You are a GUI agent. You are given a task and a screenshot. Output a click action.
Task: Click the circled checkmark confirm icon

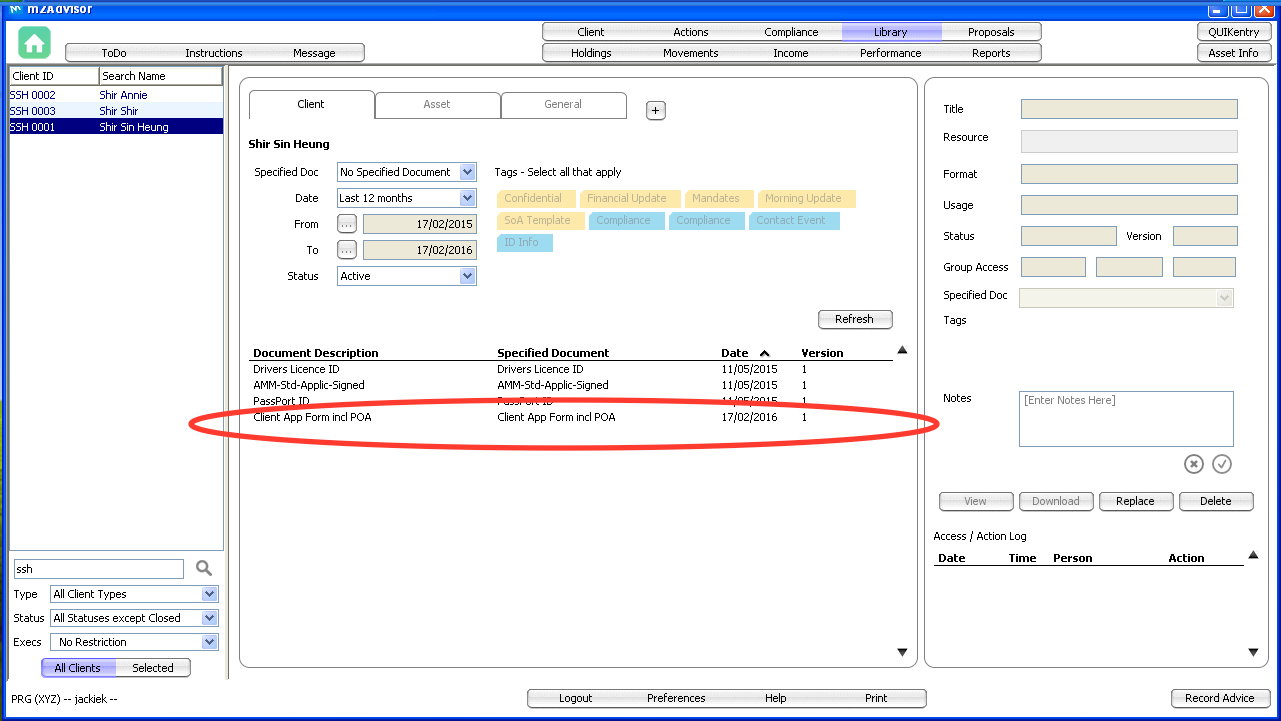pos(1221,464)
